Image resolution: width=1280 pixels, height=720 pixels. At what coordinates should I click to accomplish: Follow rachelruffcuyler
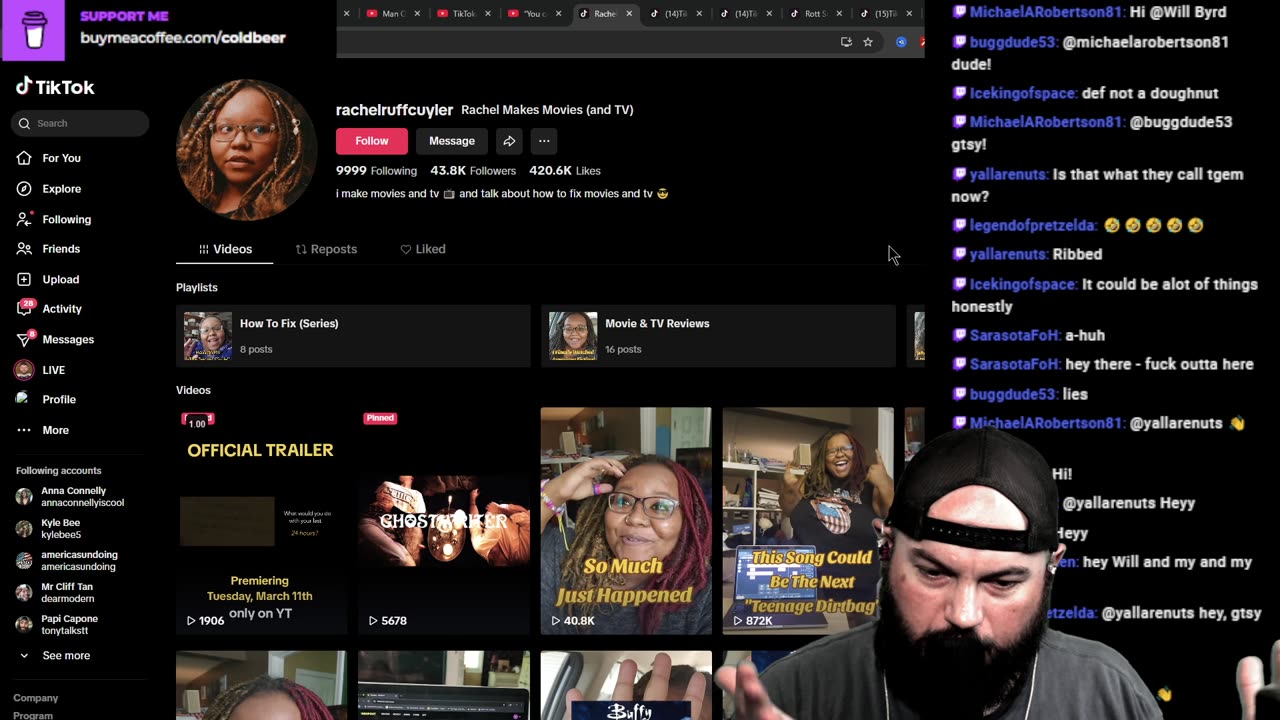pos(371,141)
